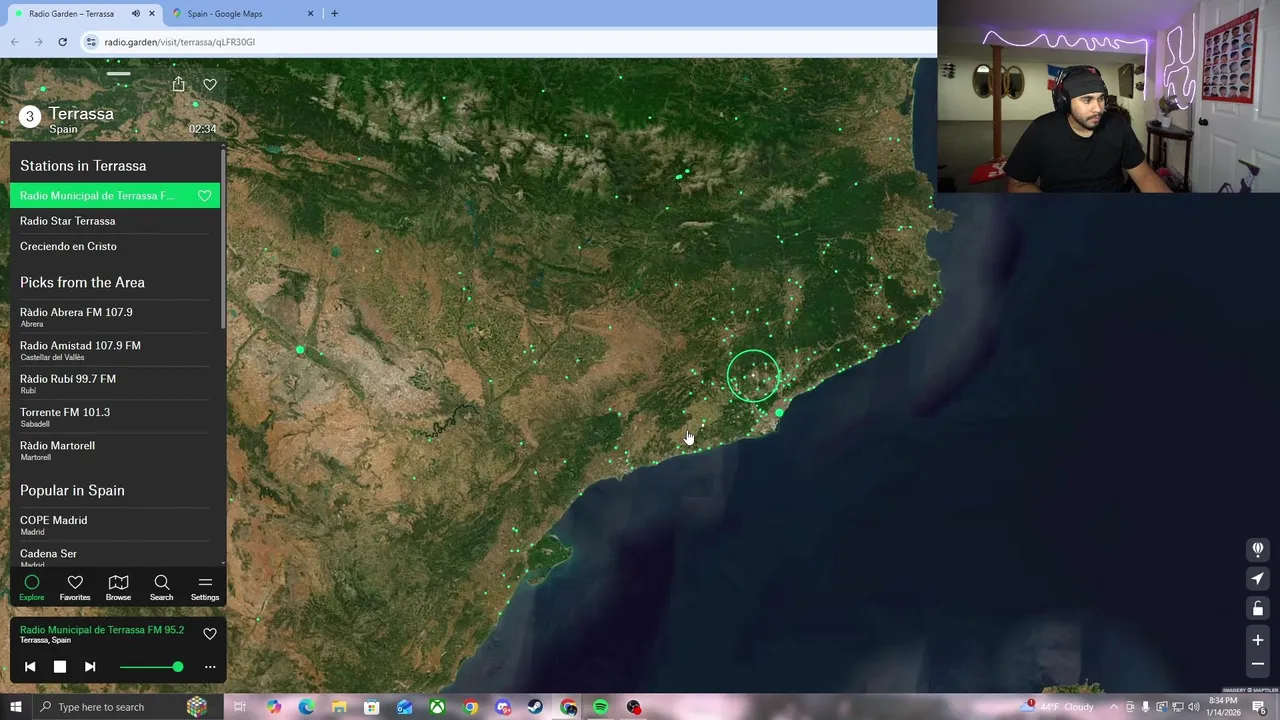Open the Favorites tab
This screenshot has height=720, width=1280.
[75, 588]
